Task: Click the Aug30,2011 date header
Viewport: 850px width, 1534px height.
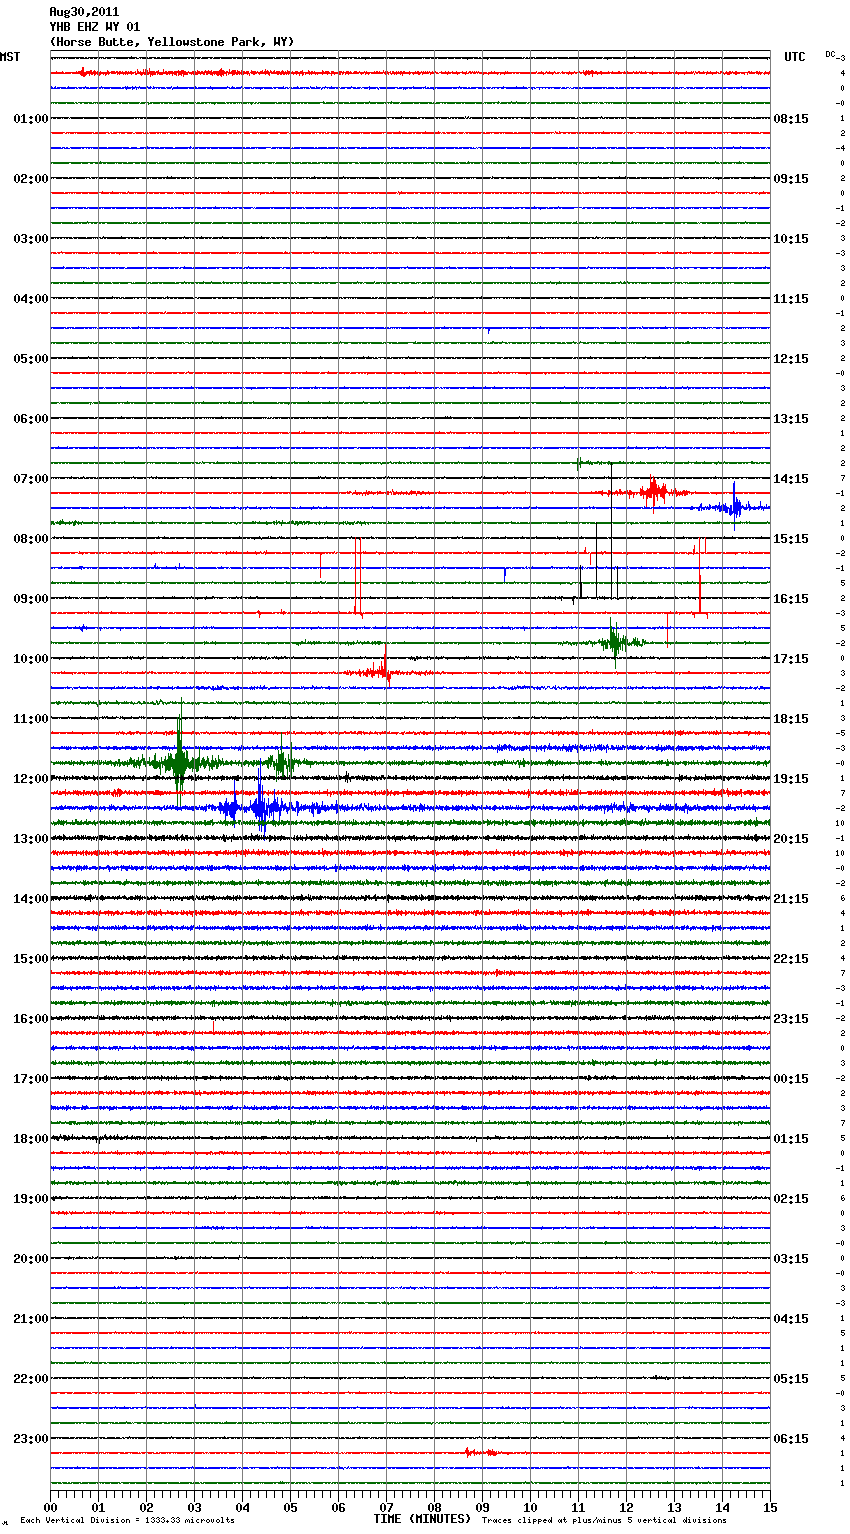Action: pyautogui.click(x=84, y=12)
